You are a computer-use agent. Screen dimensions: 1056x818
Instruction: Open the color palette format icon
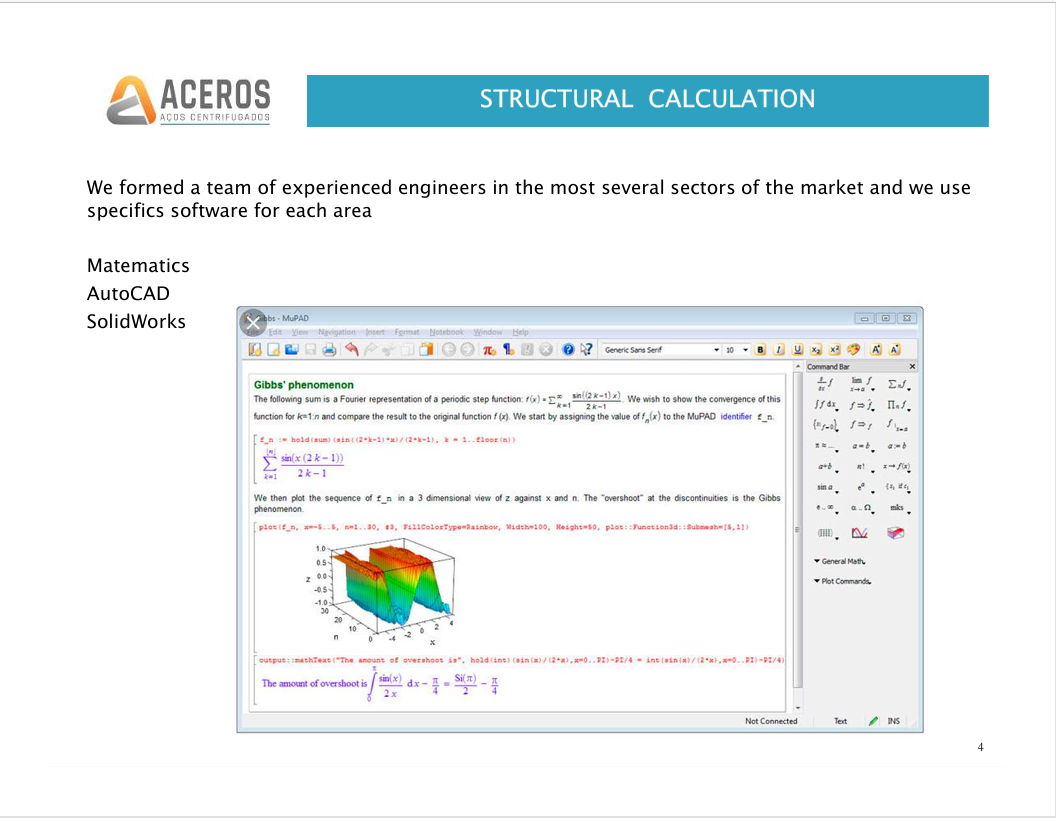tap(853, 349)
